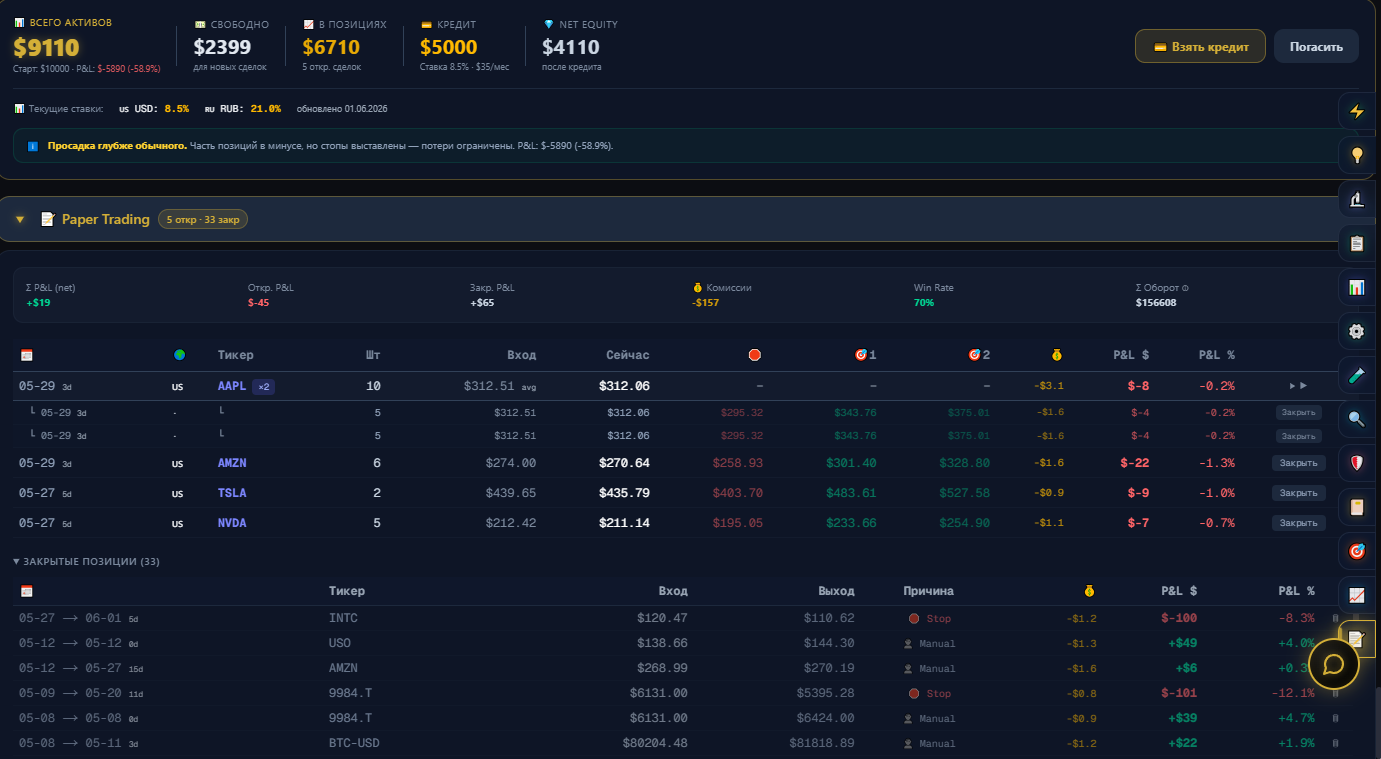The image size is (1381, 759).
Task: Toggle the AAPL ×2 grouped position arrows
Action: (x=1298, y=386)
